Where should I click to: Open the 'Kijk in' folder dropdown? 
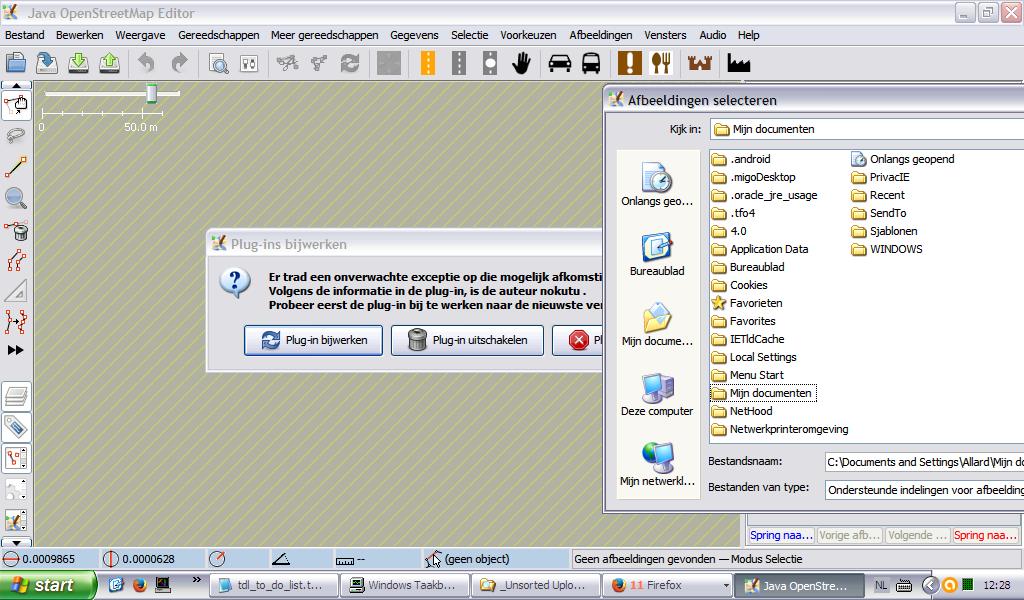pyautogui.click(x=866, y=129)
